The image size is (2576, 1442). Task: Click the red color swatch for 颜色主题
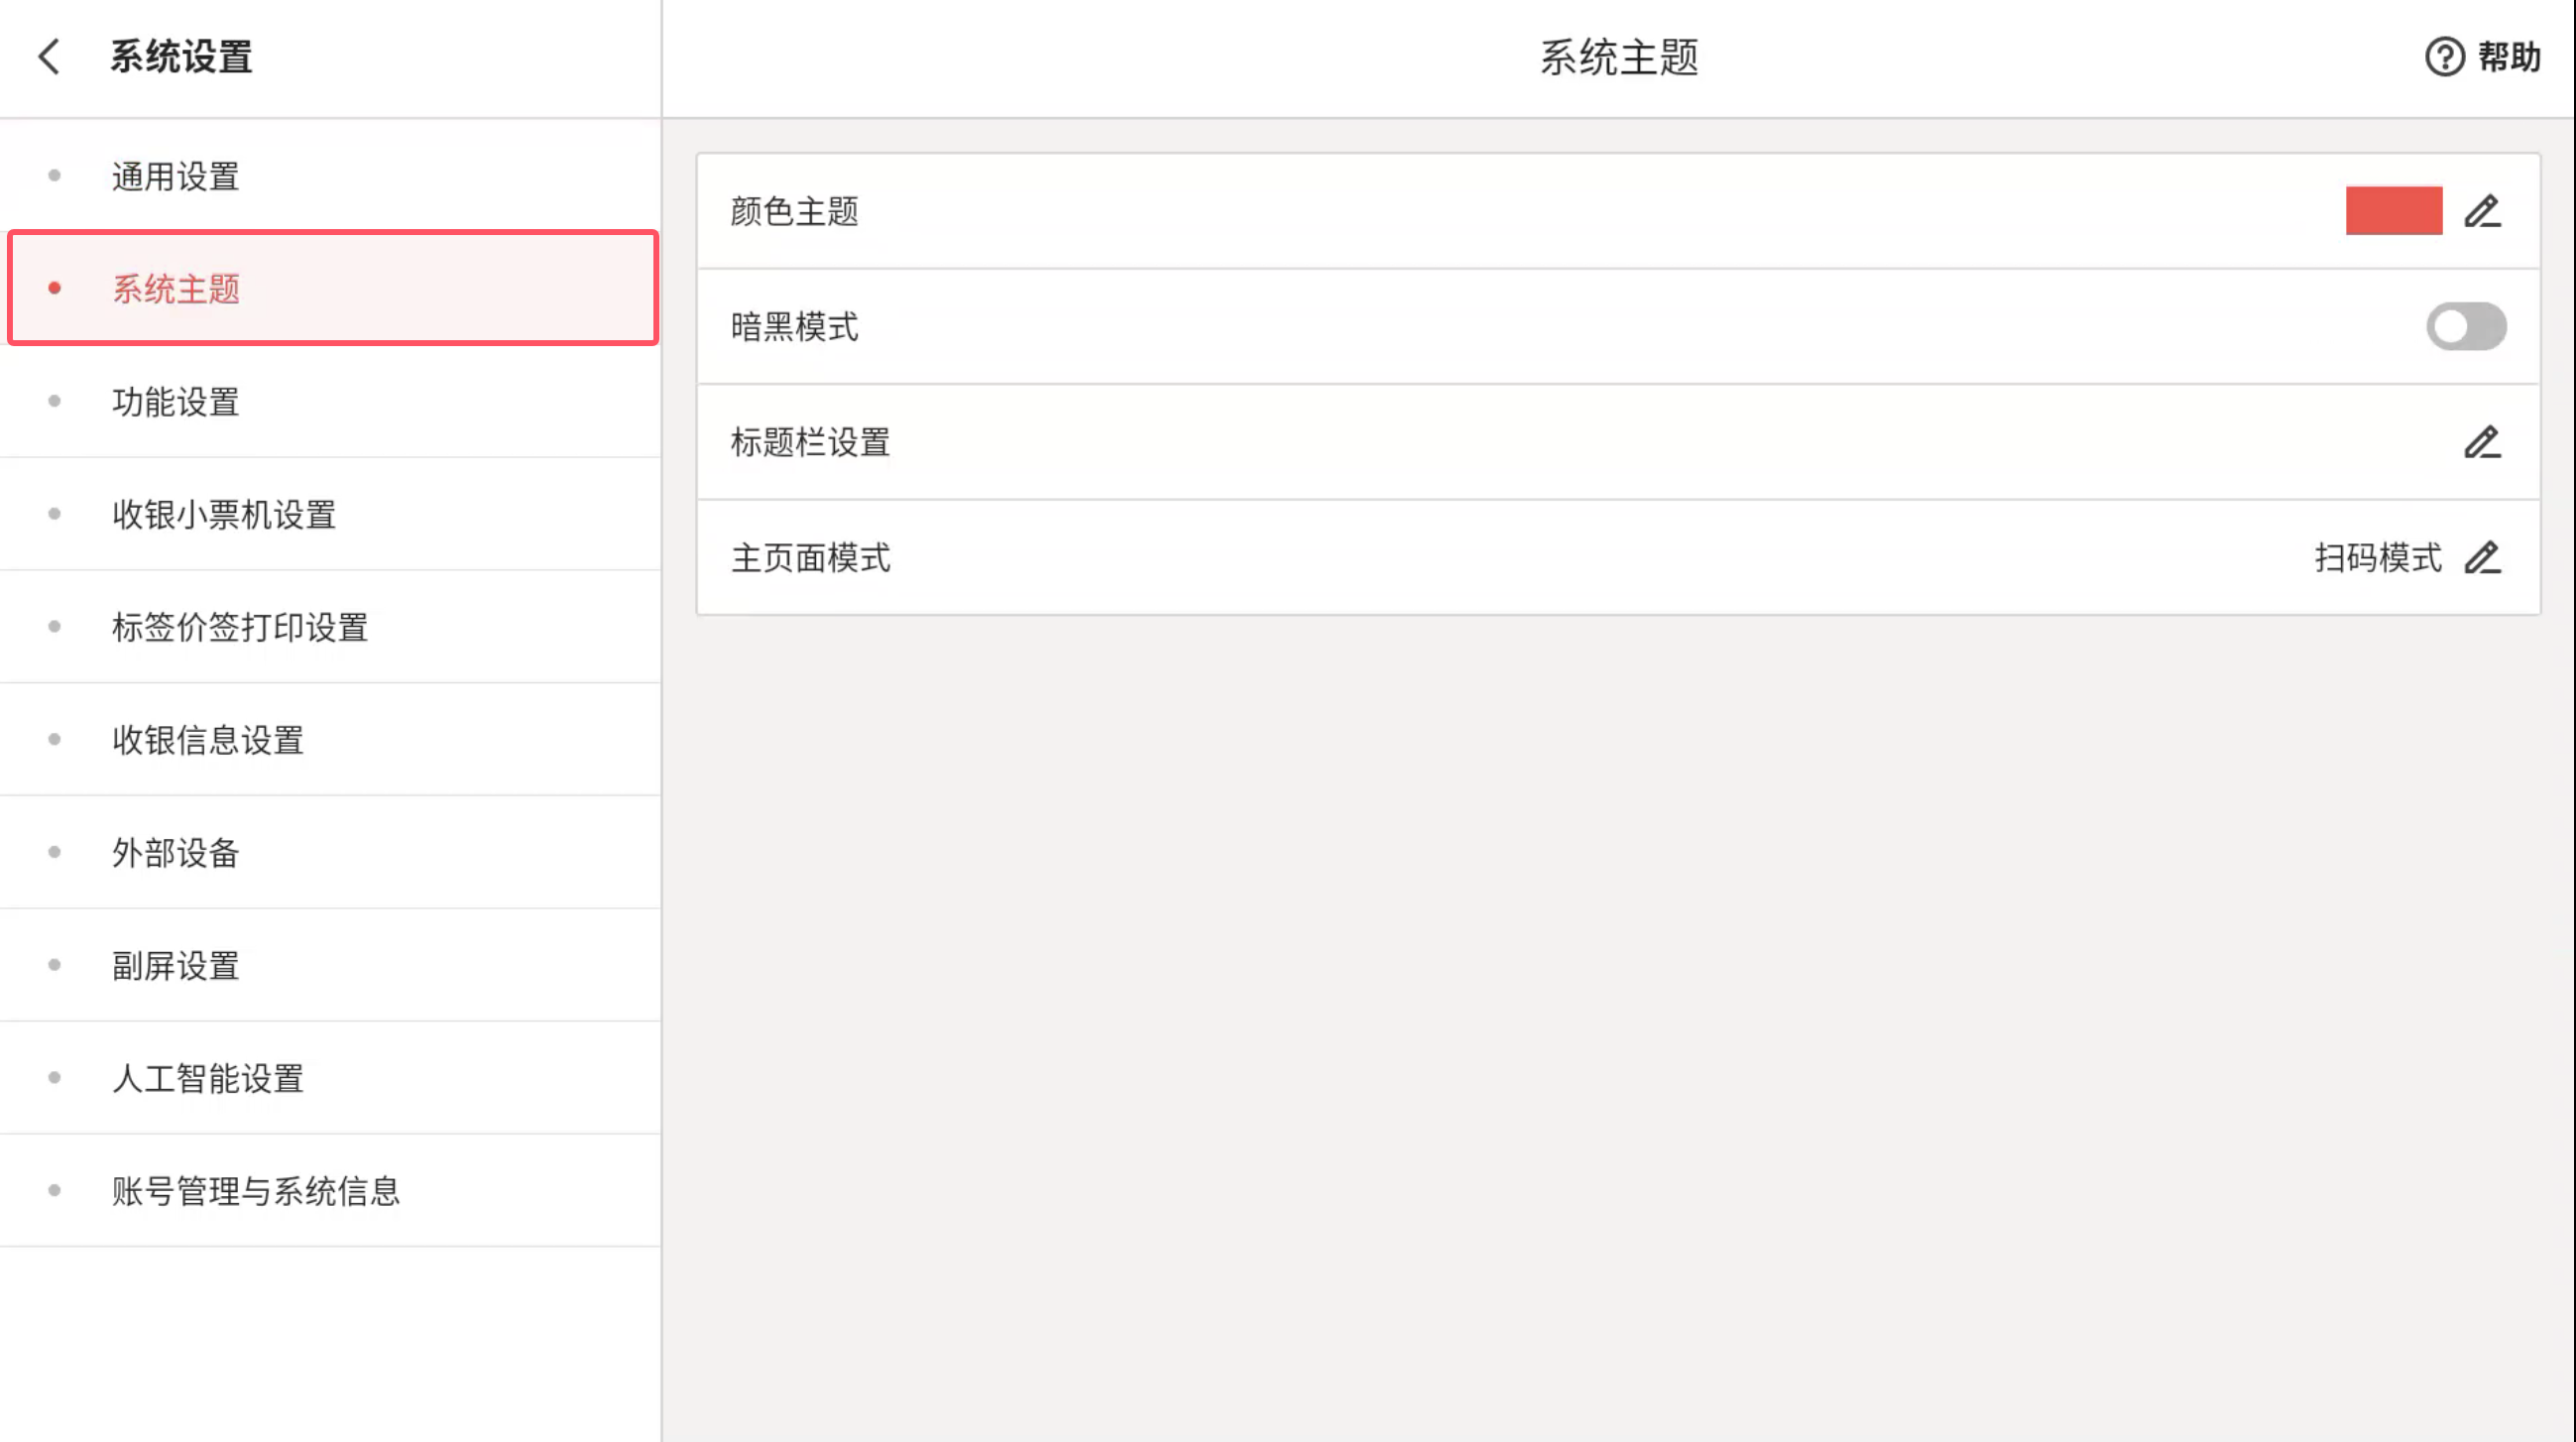(2393, 211)
